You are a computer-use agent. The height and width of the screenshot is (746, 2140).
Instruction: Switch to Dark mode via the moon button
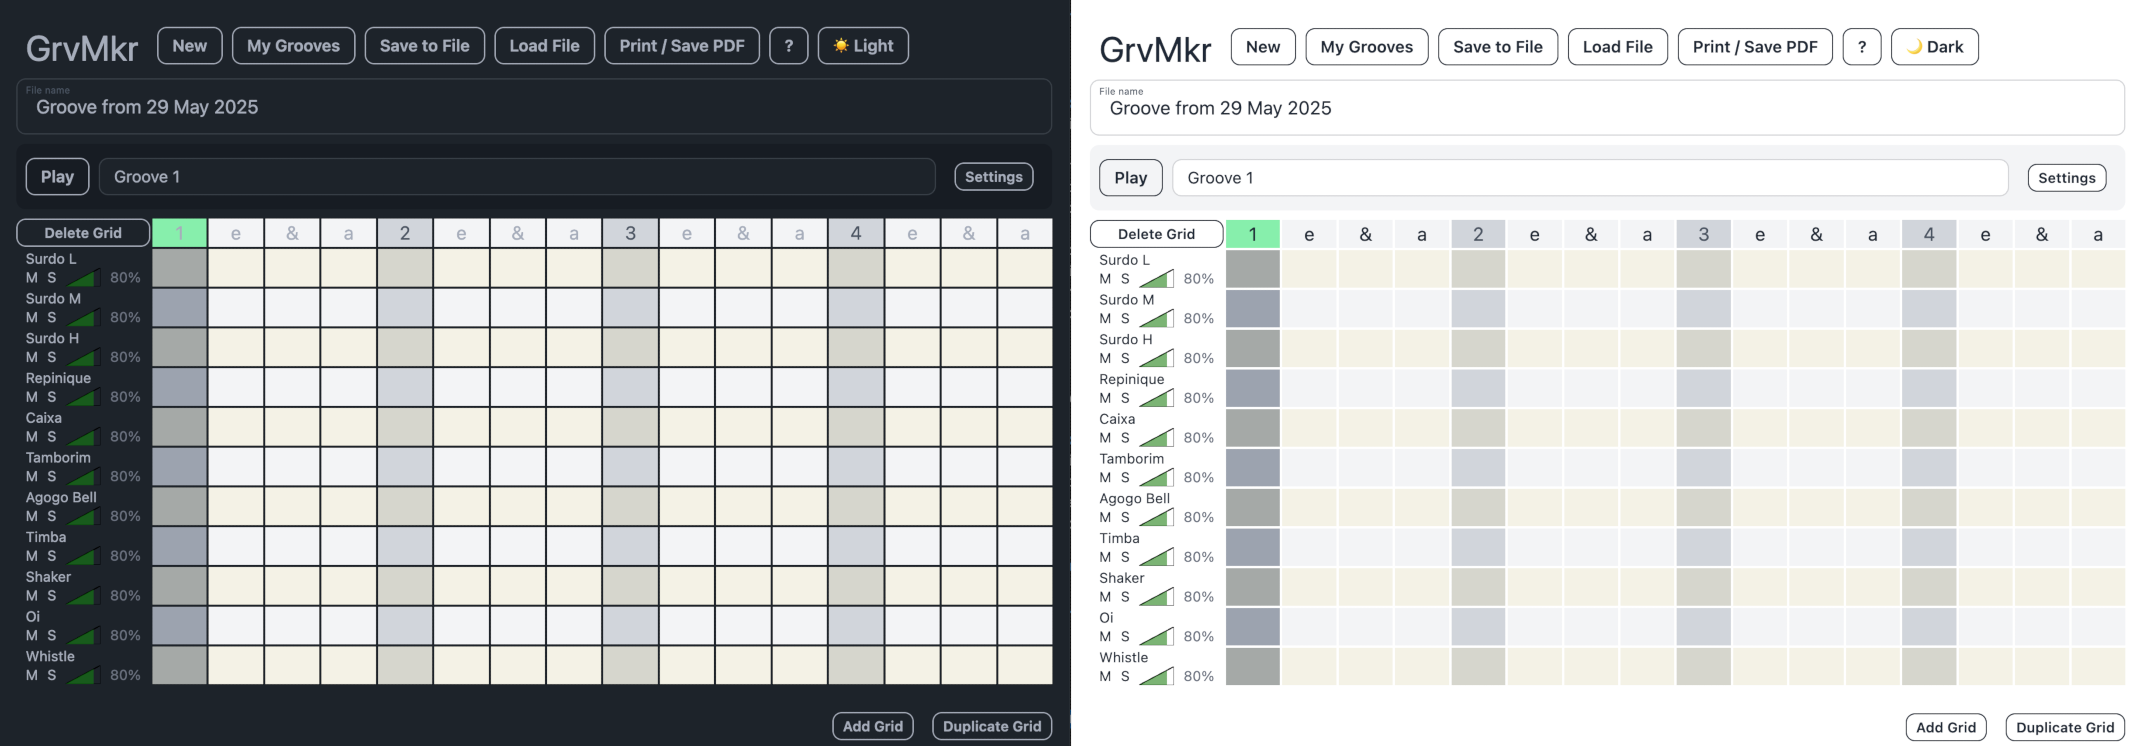[1934, 47]
